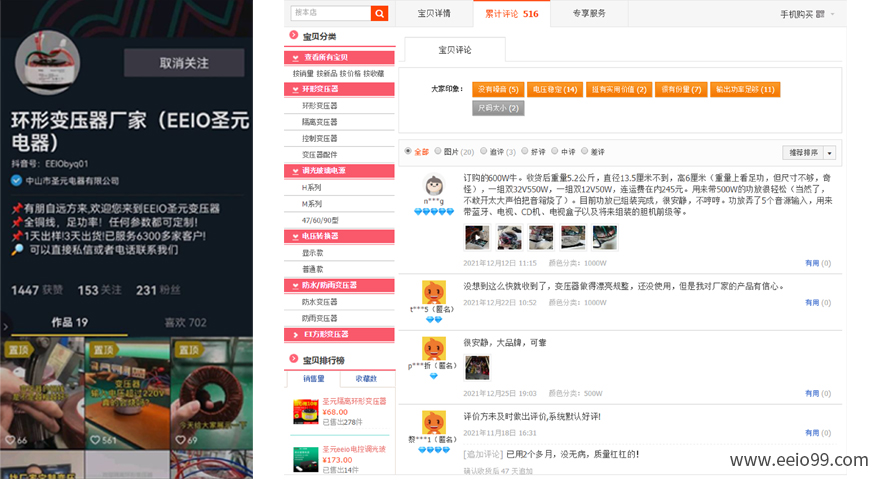Open first review photo thumbnail

tap(477, 237)
